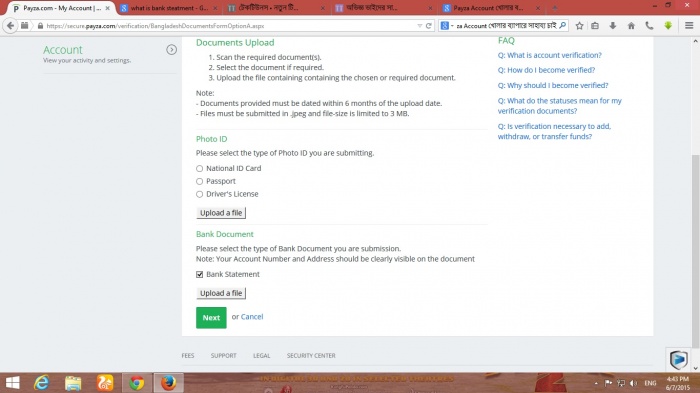Click the action center flag icon
700x393 pixels.
[x=608, y=383]
